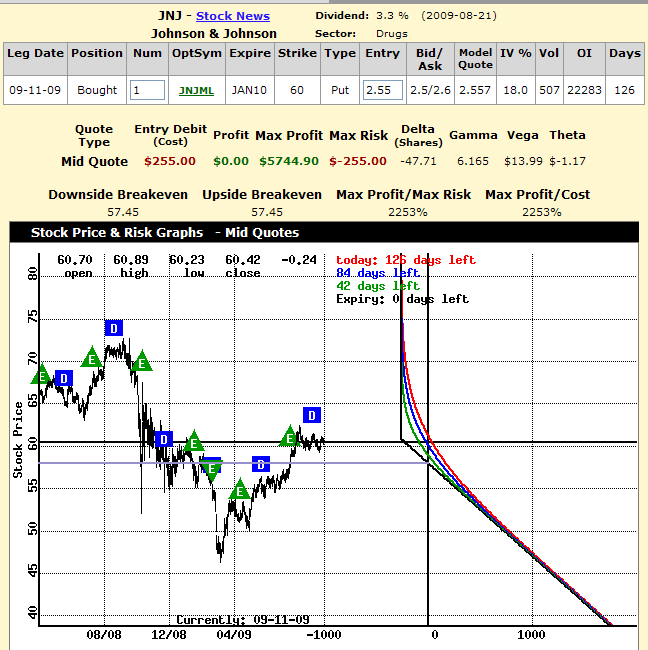The image size is (648, 650).
Task: Click the Drugs sector value
Action: tap(392, 34)
